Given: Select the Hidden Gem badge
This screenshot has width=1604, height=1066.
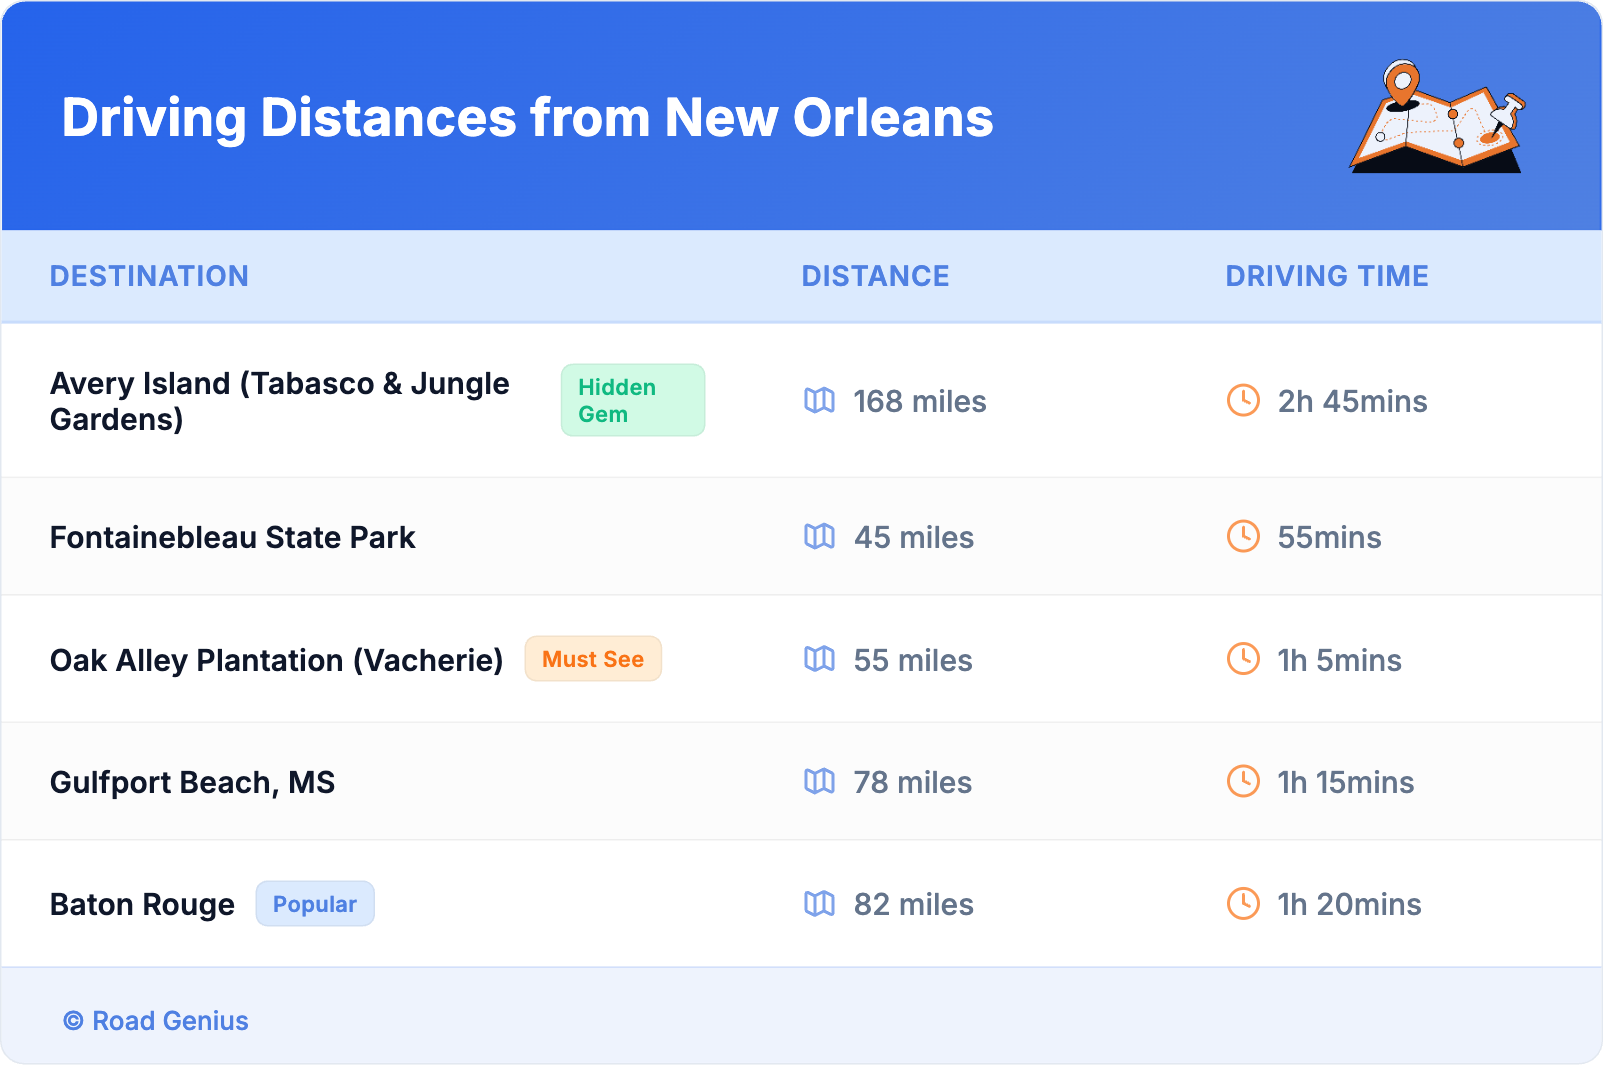Looking at the screenshot, I should point(632,400).
